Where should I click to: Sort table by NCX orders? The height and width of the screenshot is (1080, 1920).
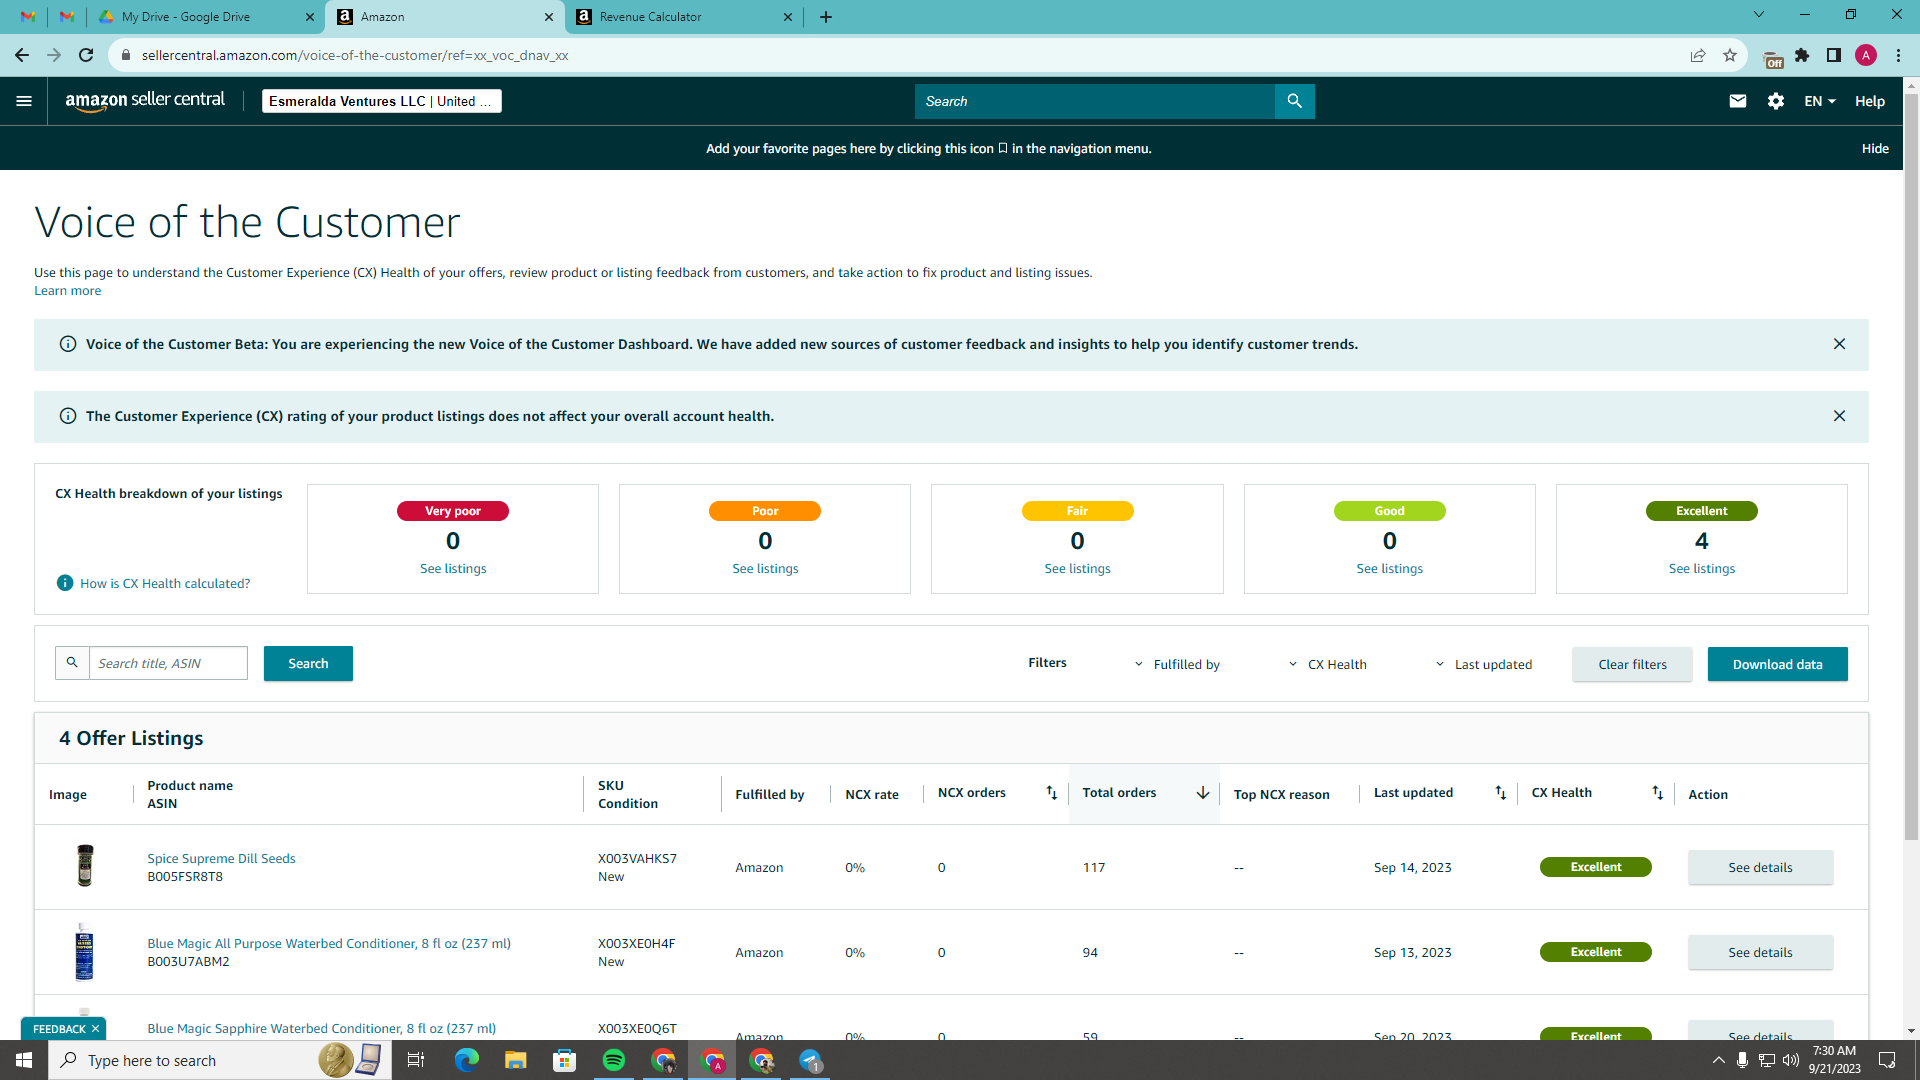[1051, 793]
